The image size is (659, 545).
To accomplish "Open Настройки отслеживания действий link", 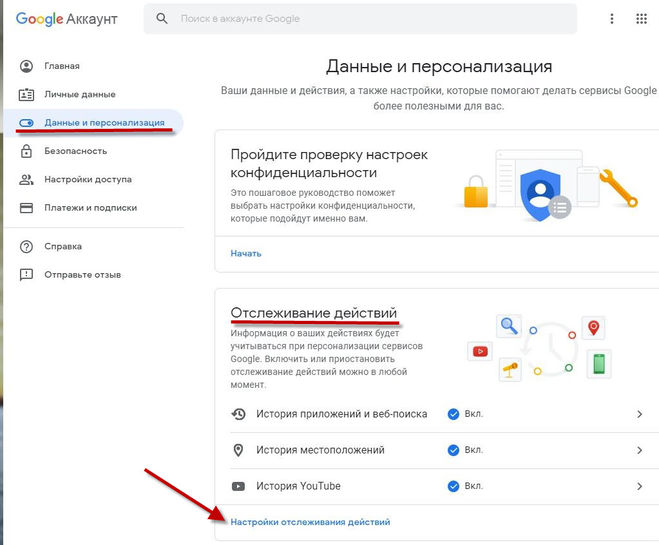I will pyautogui.click(x=310, y=522).
